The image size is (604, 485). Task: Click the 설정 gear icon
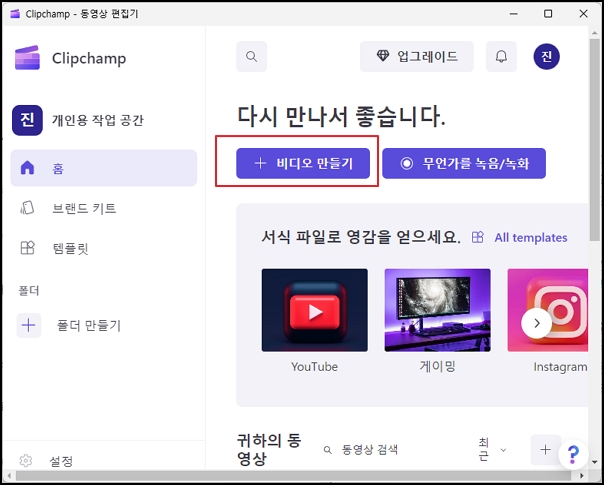(26, 461)
